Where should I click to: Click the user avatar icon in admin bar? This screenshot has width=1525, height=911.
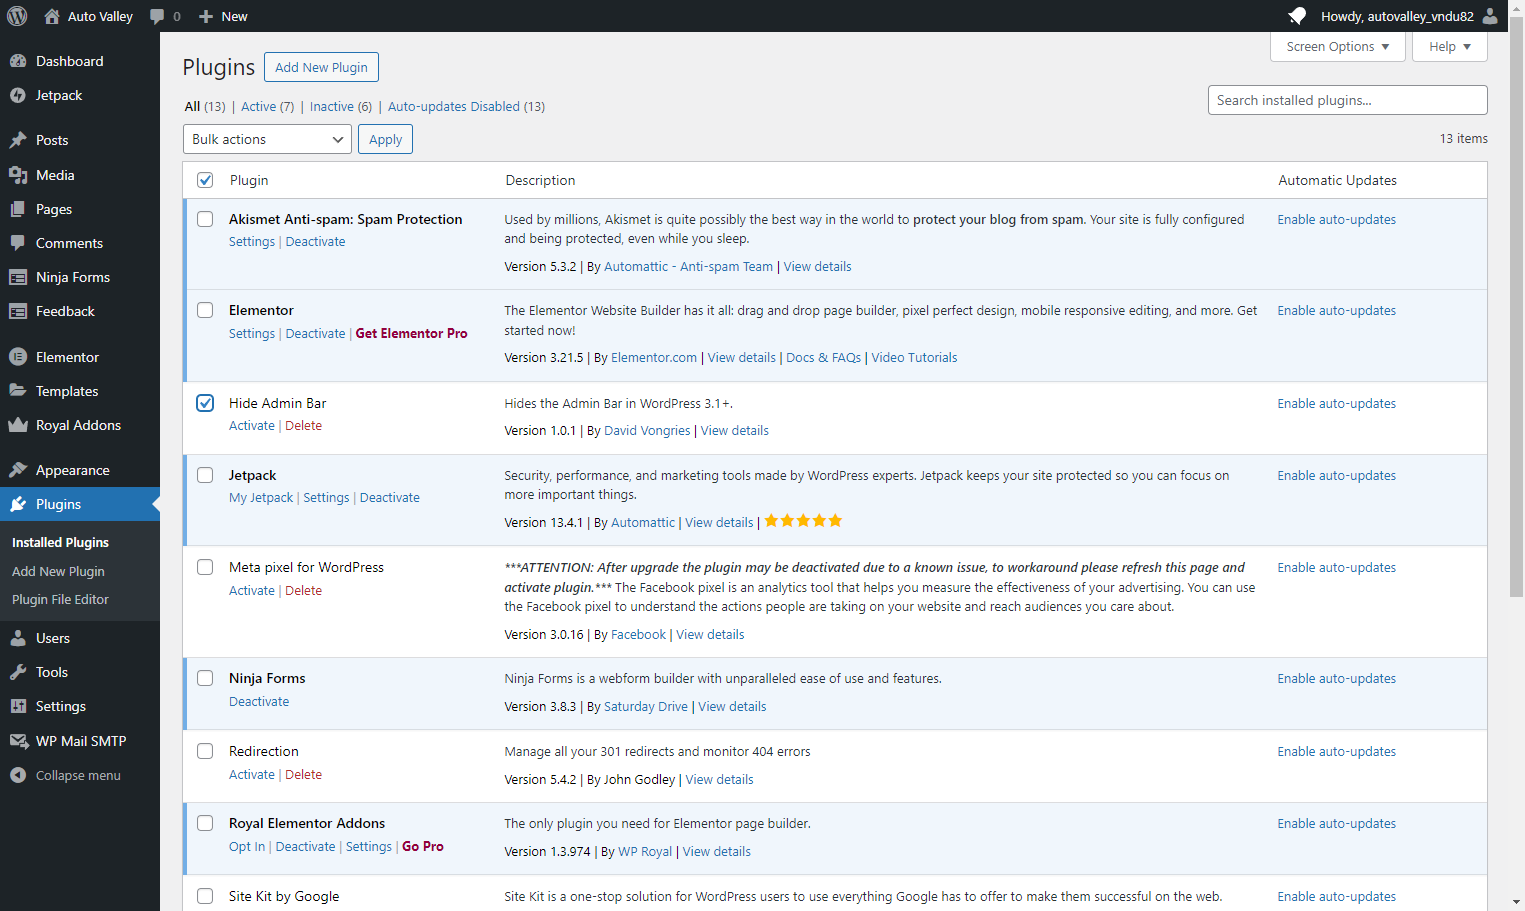click(x=1490, y=16)
